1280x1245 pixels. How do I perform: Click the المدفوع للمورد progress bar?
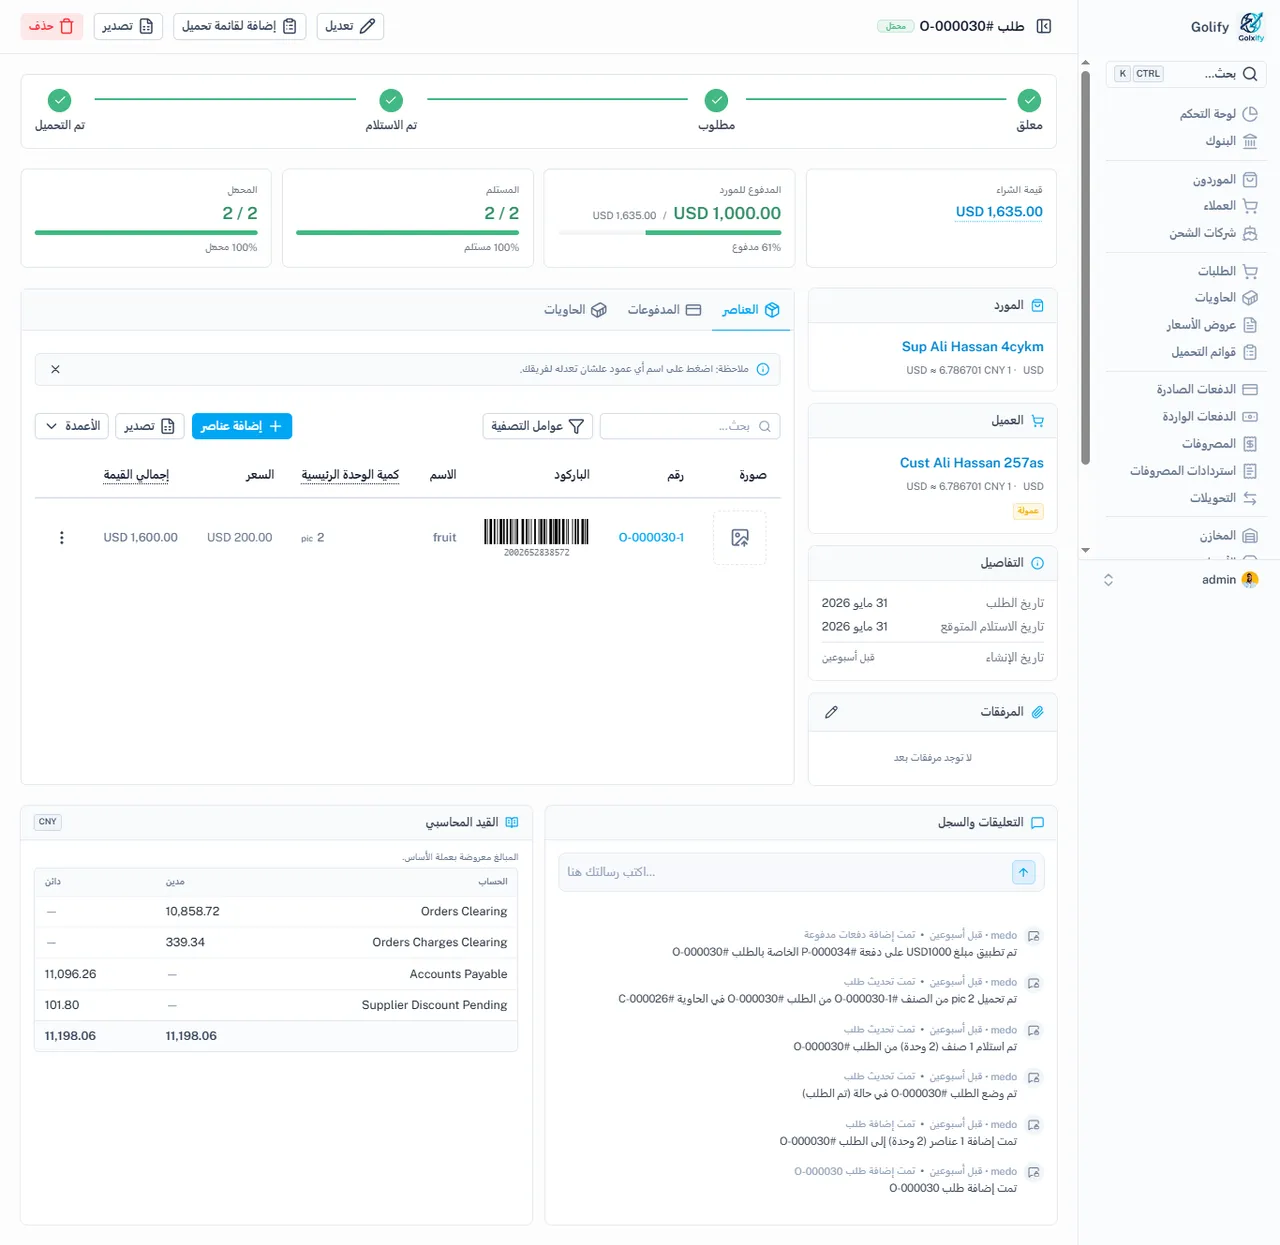tap(669, 233)
